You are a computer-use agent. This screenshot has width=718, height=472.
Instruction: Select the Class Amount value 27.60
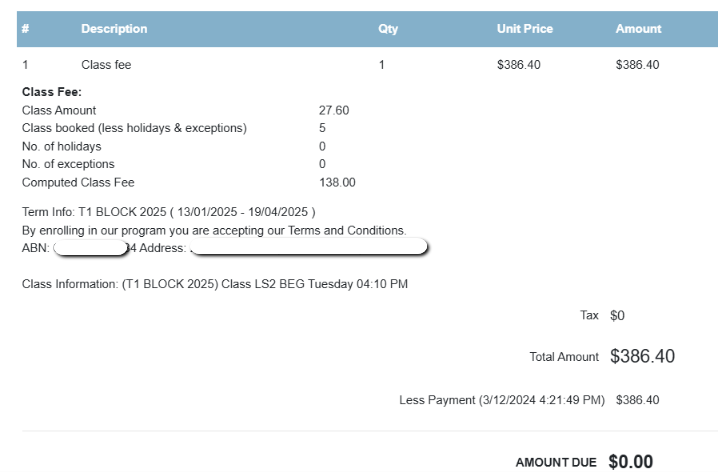(x=333, y=110)
